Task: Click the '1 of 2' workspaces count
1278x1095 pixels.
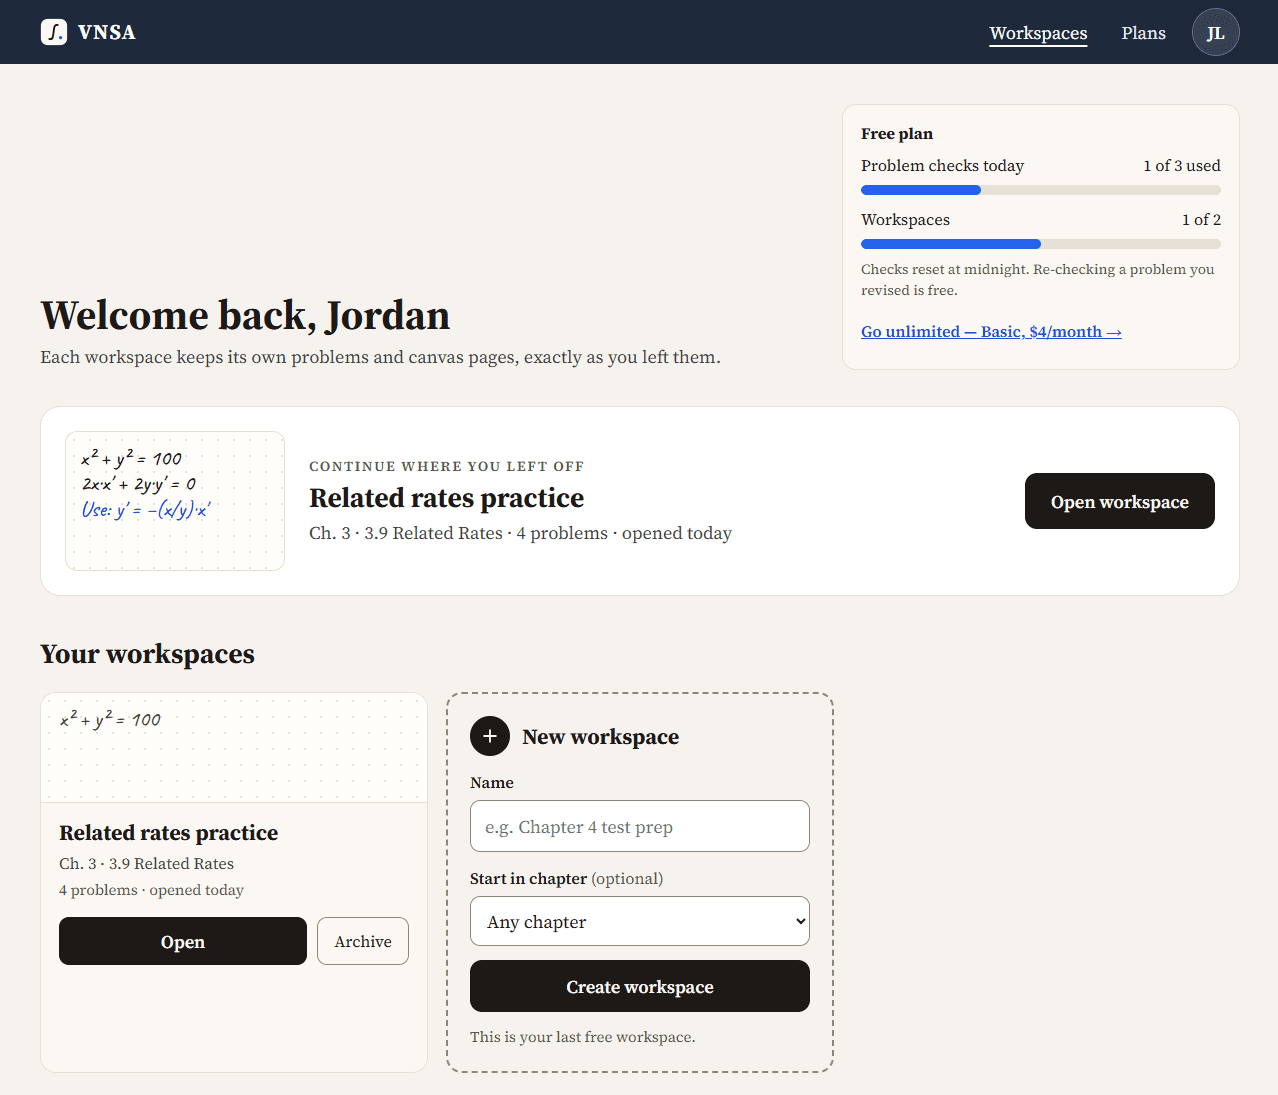Action: 1201,220
